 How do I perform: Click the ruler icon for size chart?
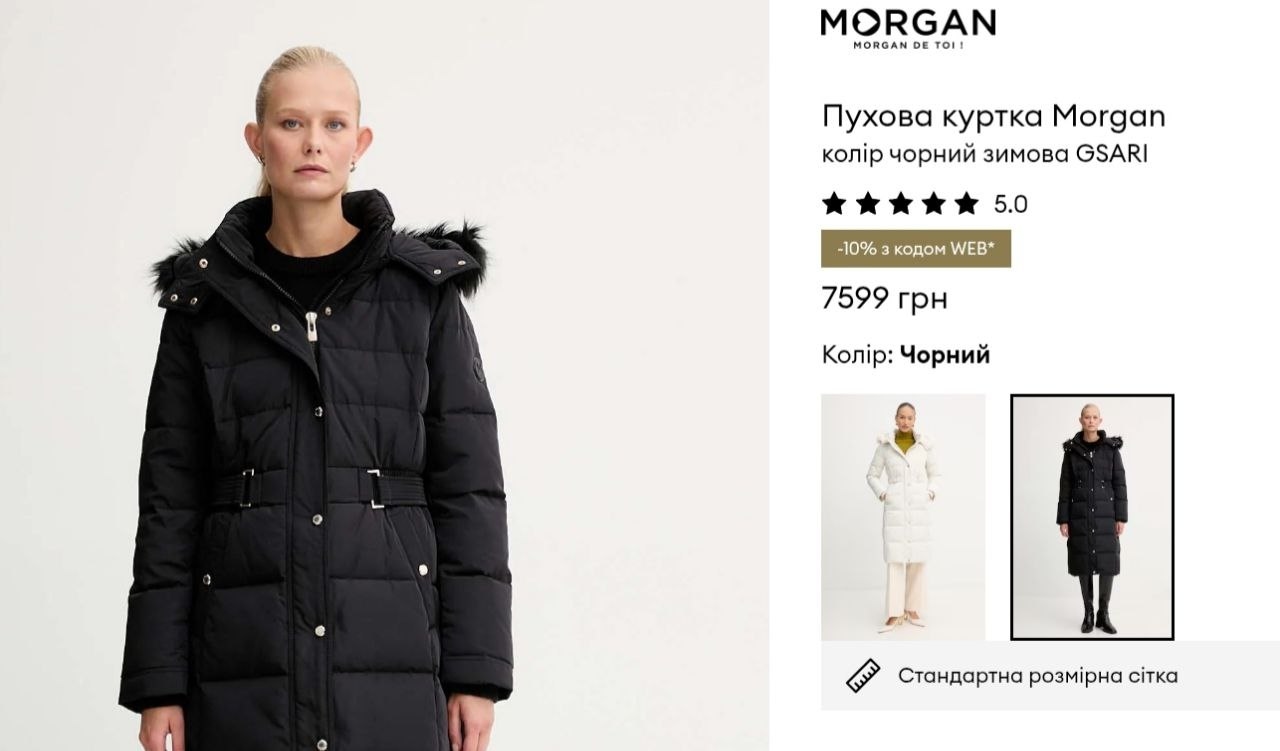click(x=863, y=676)
